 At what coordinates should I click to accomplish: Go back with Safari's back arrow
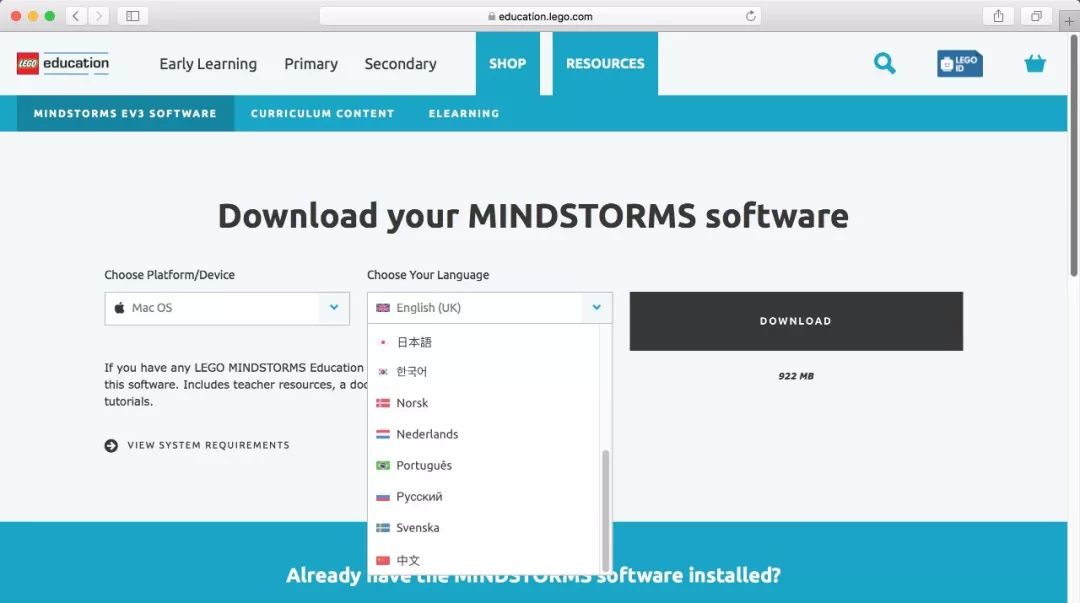point(76,16)
